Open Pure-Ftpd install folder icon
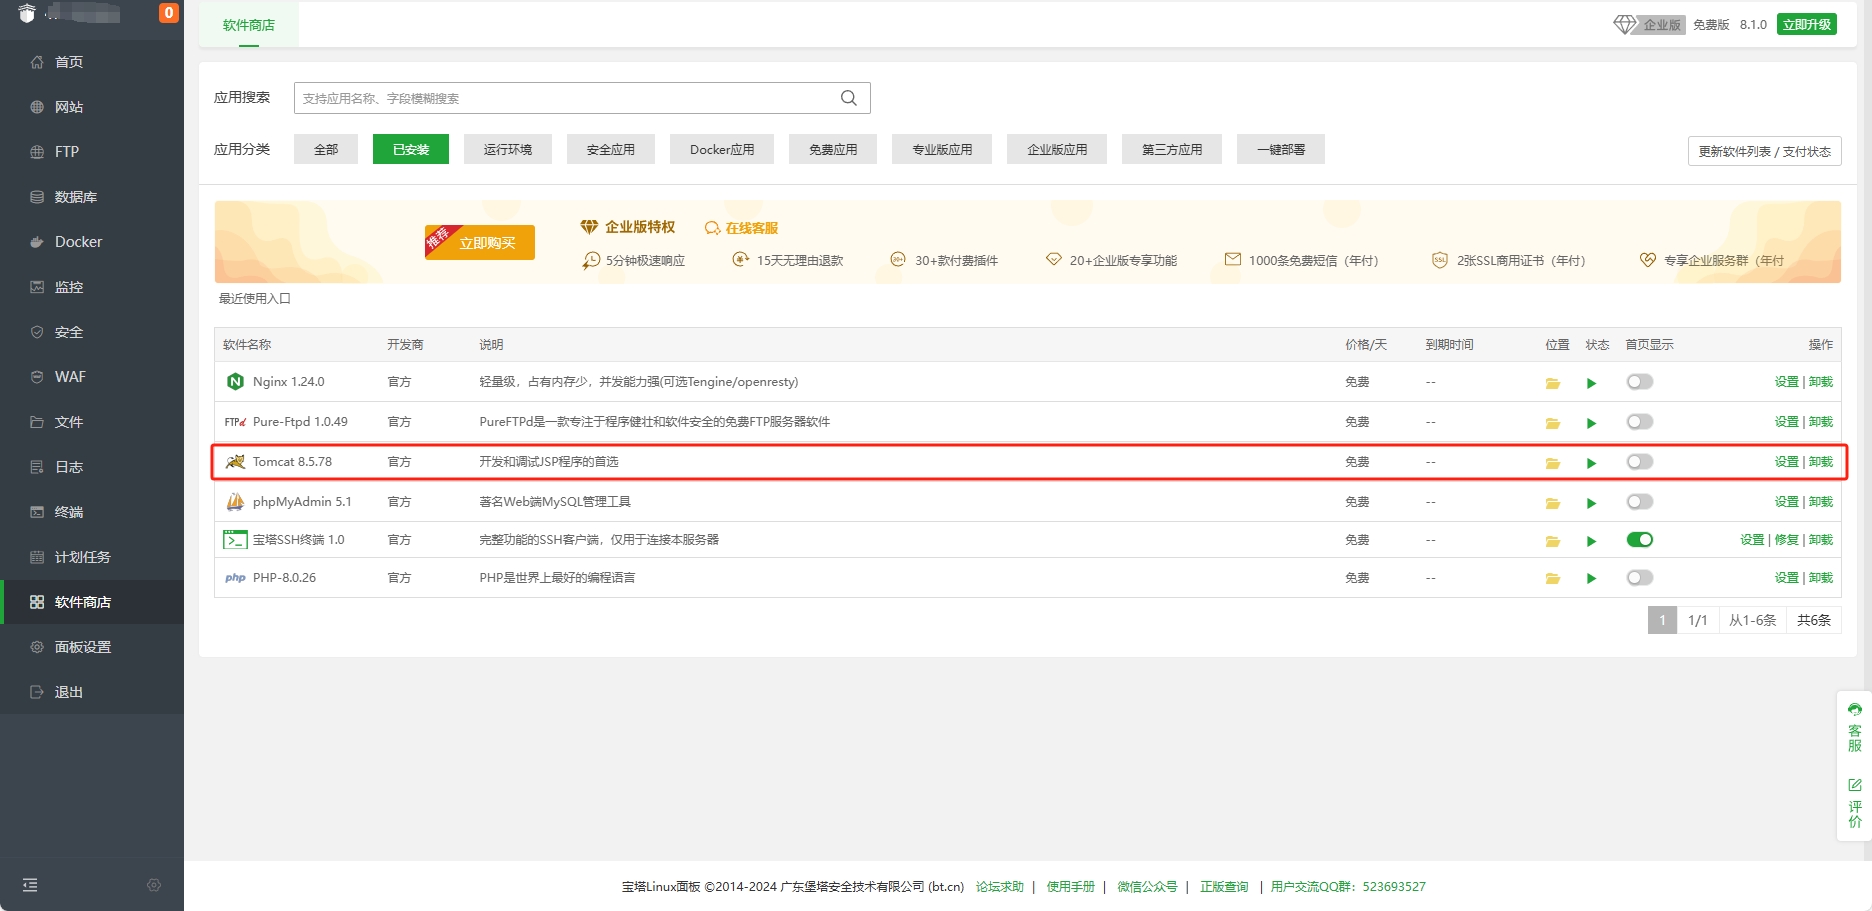The height and width of the screenshot is (911, 1872). pyautogui.click(x=1552, y=423)
